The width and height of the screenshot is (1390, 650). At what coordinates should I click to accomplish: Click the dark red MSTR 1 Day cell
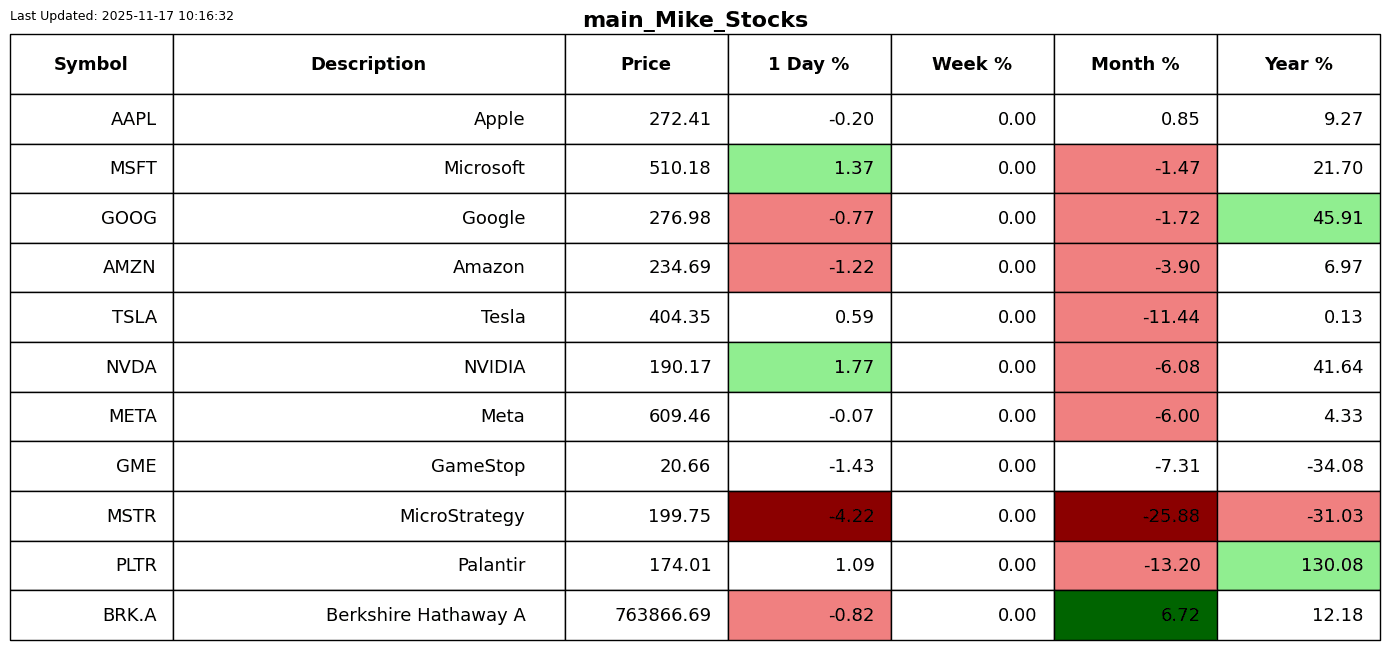tap(809, 516)
